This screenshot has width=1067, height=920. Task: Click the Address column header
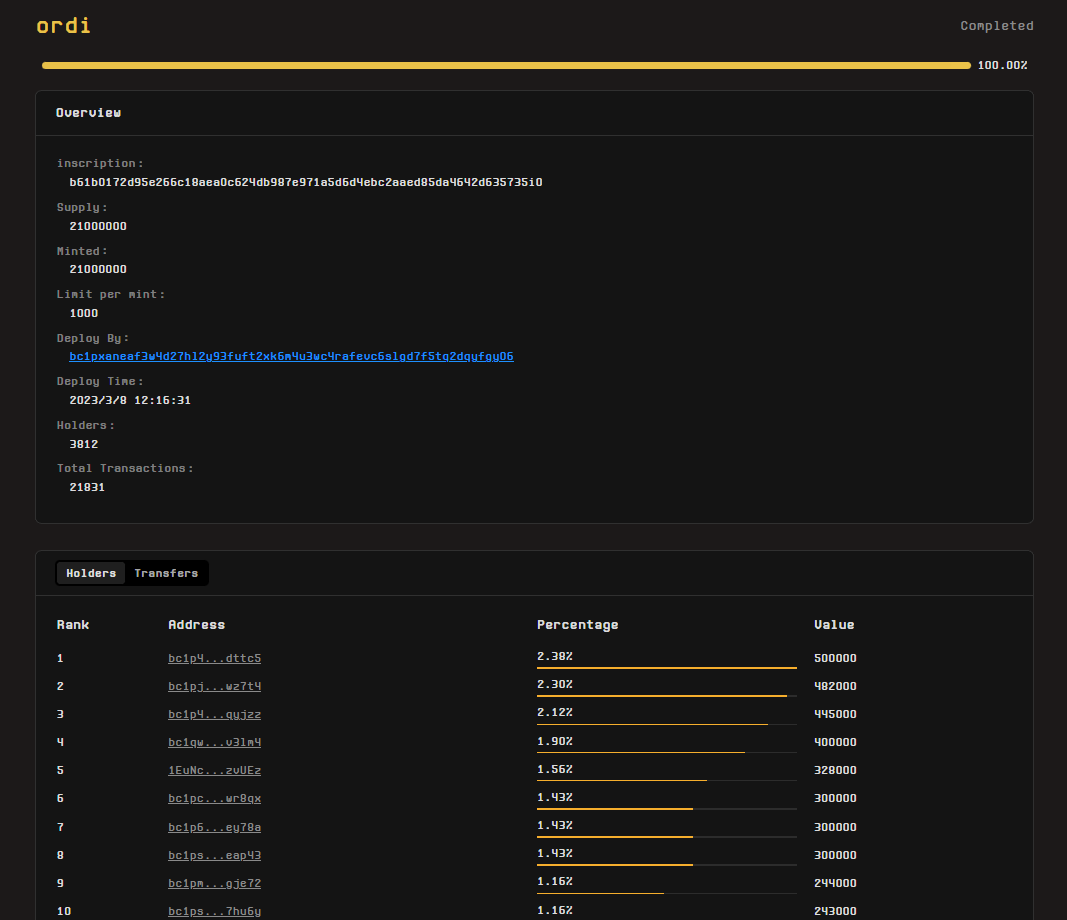pos(197,625)
